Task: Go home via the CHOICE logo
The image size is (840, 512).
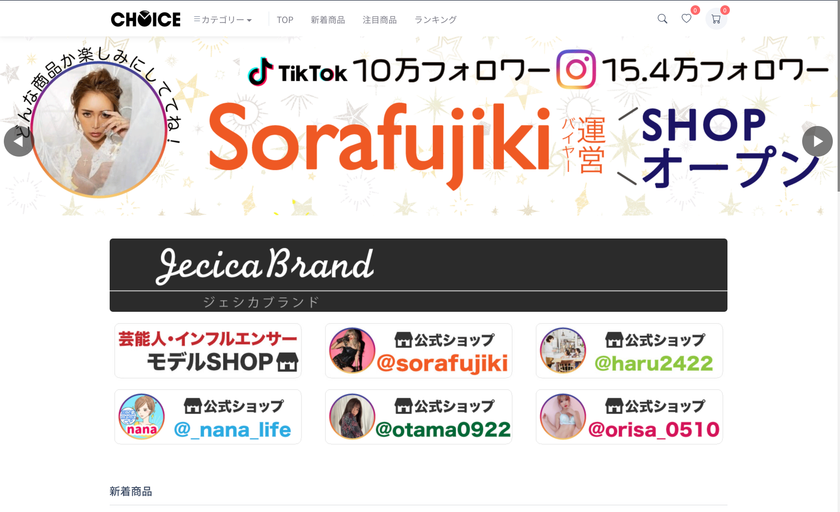Action: coord(146,19)
